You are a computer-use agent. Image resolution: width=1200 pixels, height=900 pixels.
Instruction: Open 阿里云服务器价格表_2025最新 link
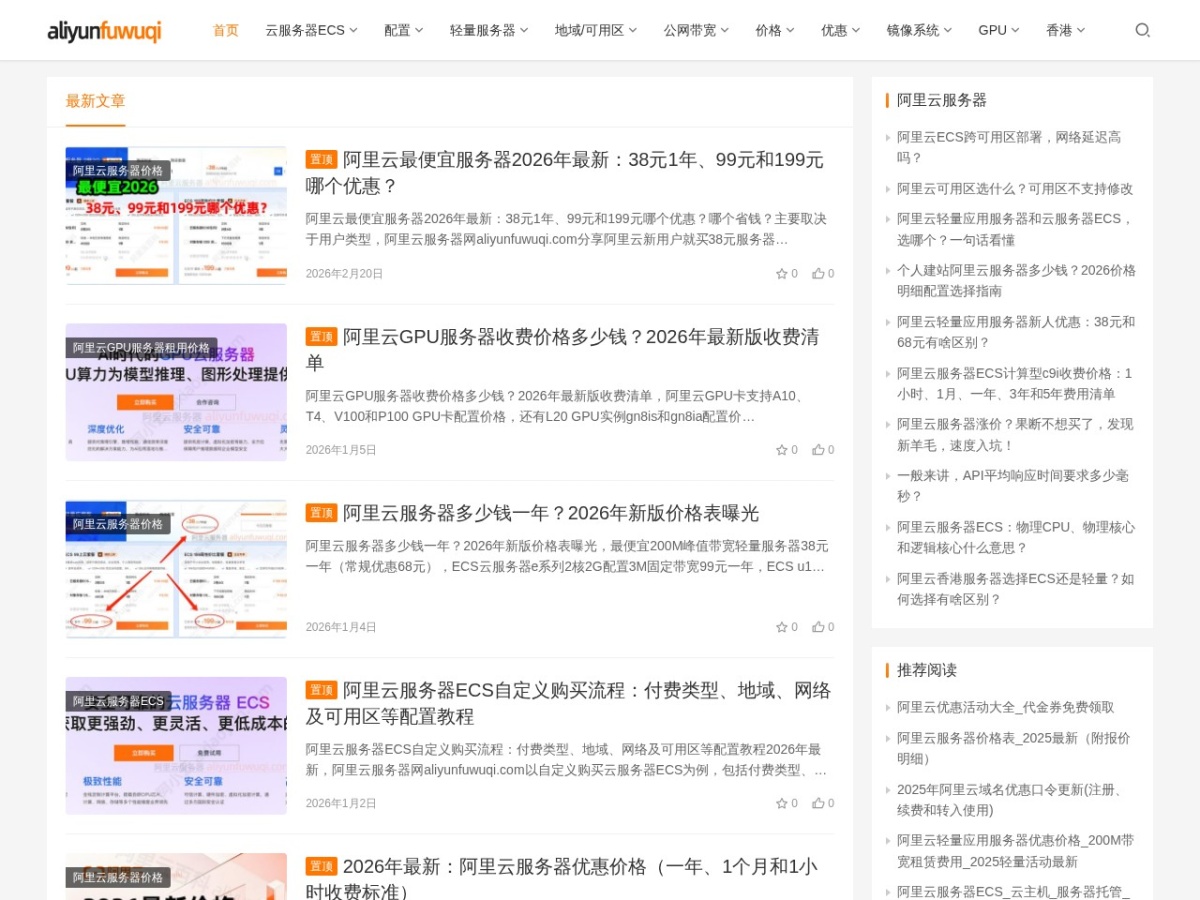point(1014,748)
